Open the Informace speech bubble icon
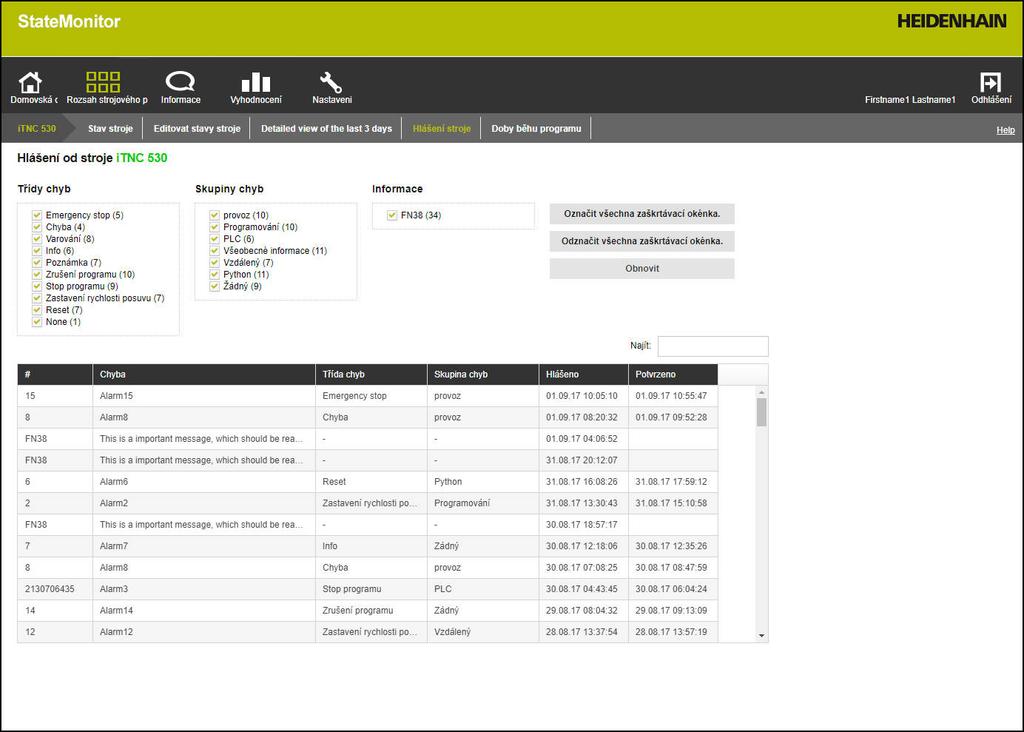1024x732 pixels. (180, 82)
